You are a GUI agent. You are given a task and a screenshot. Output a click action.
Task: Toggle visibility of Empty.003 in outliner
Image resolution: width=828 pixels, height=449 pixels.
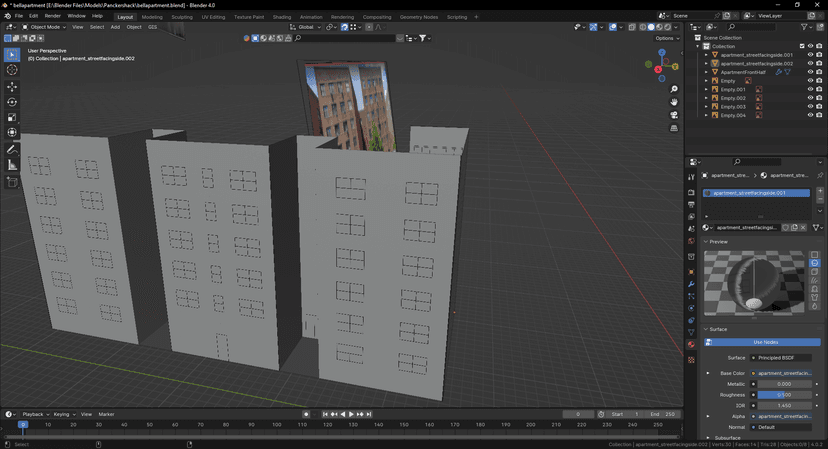[x=810, y=106]
